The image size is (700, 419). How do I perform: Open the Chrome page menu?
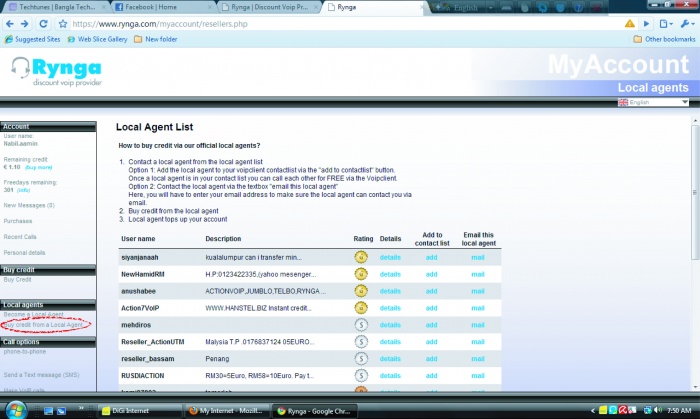tap(666, 24)
